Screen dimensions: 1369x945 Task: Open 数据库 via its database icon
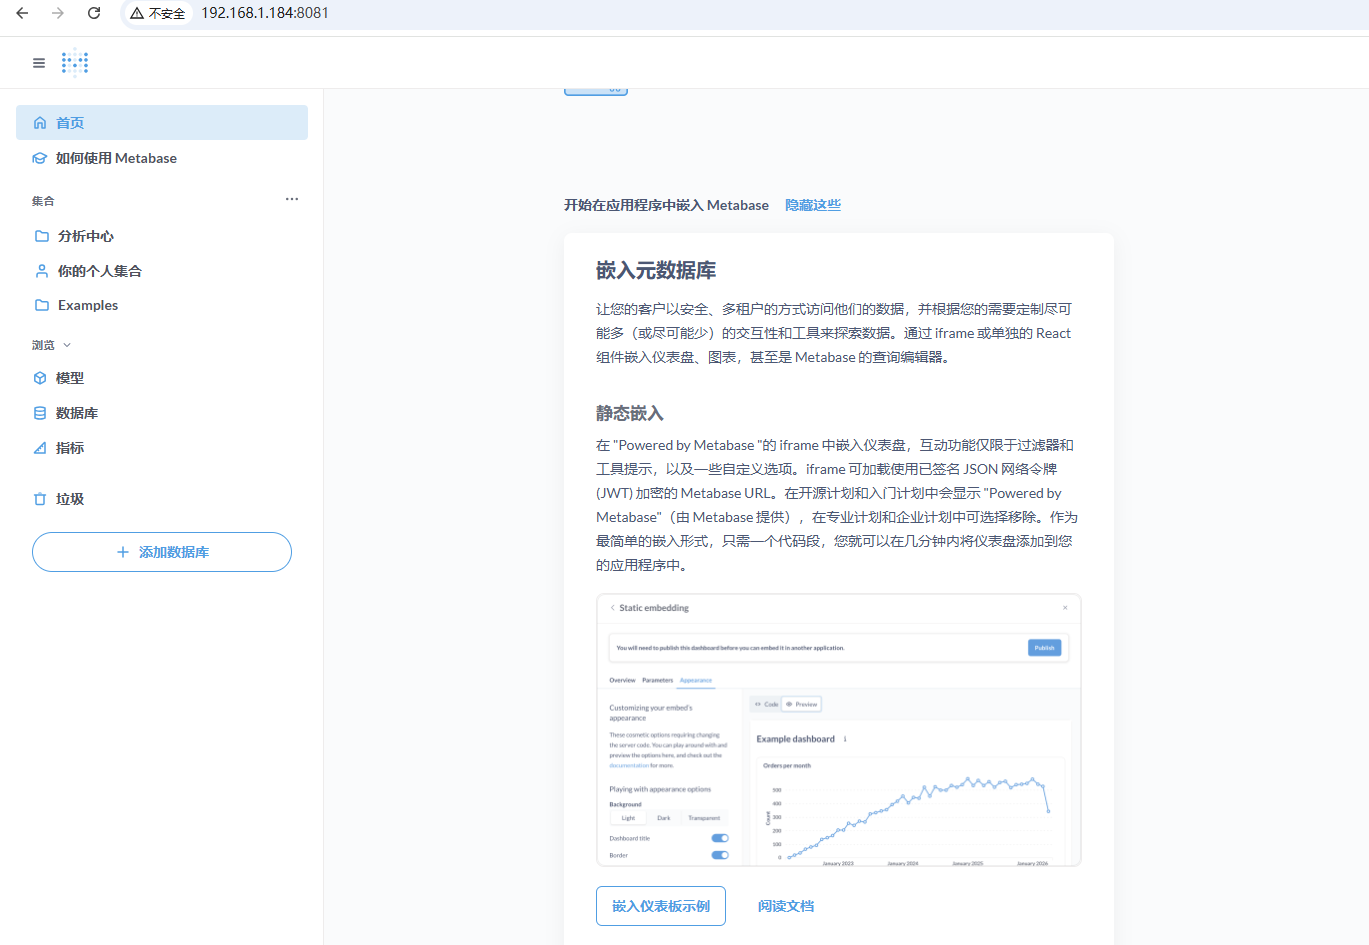click(39, 413)
